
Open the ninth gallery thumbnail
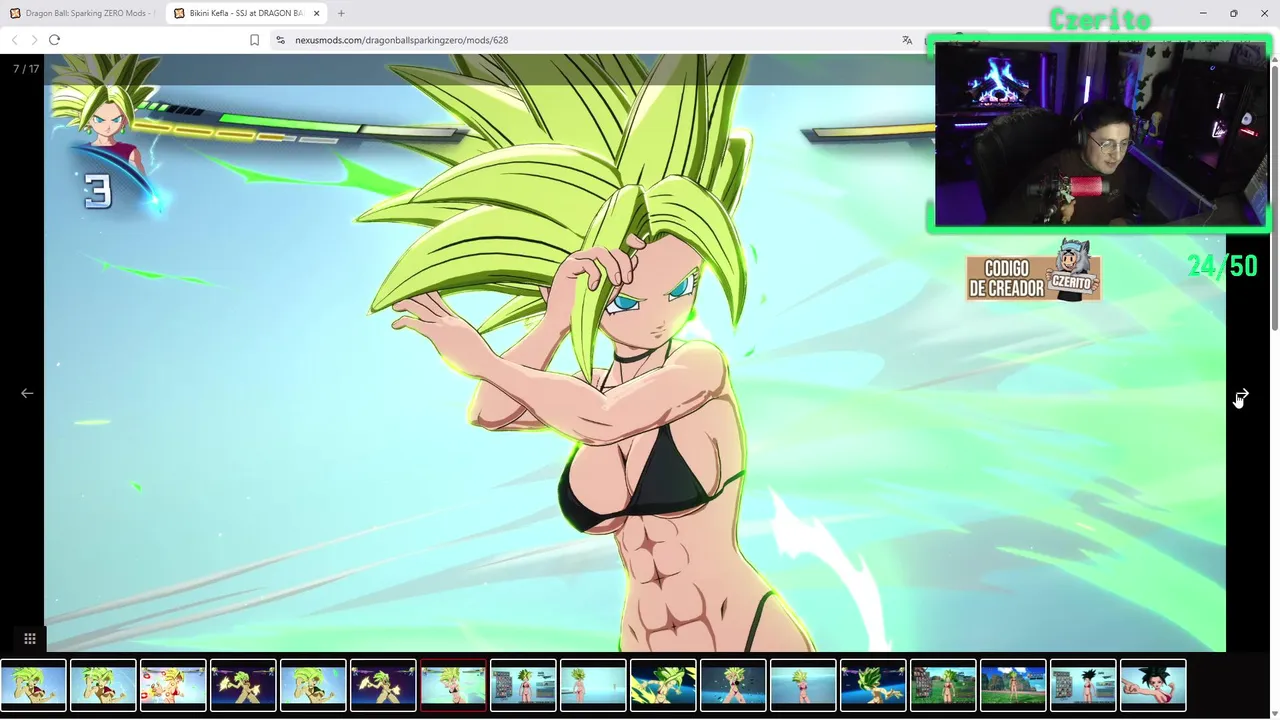tap(593, 685)
